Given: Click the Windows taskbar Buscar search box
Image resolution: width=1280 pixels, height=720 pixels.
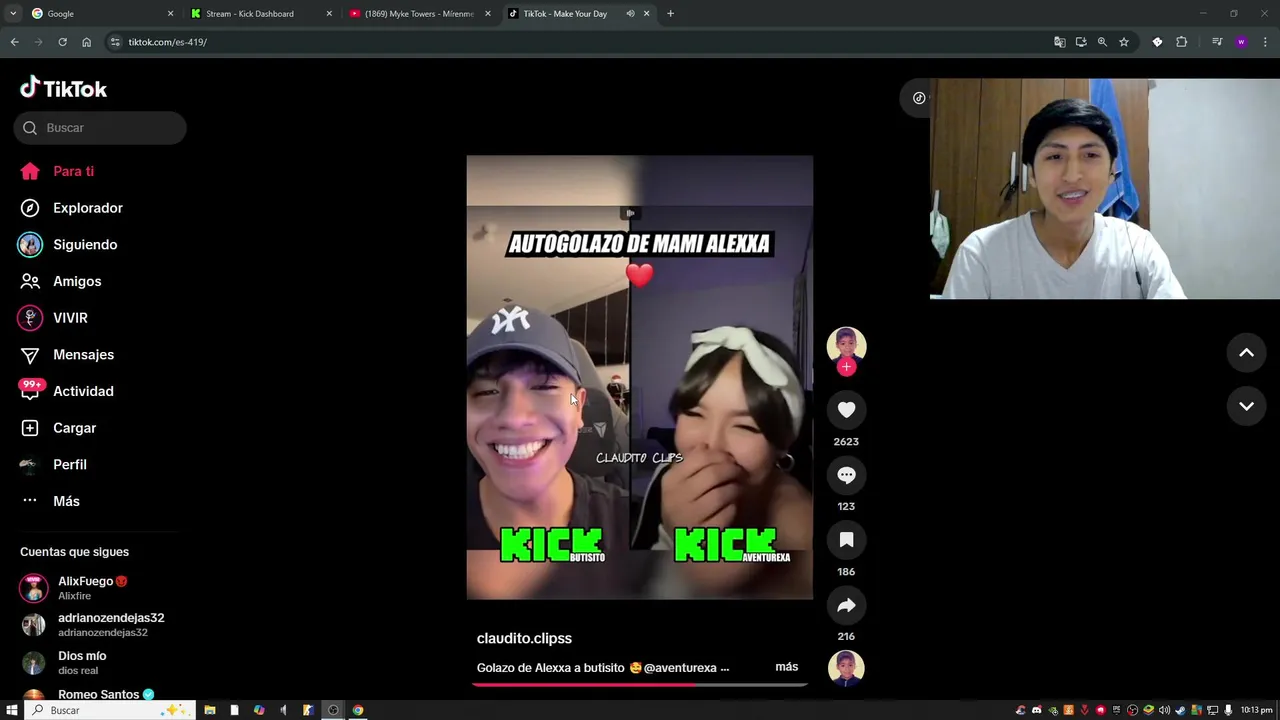Looking at the screenshot, I should (110, 710).
